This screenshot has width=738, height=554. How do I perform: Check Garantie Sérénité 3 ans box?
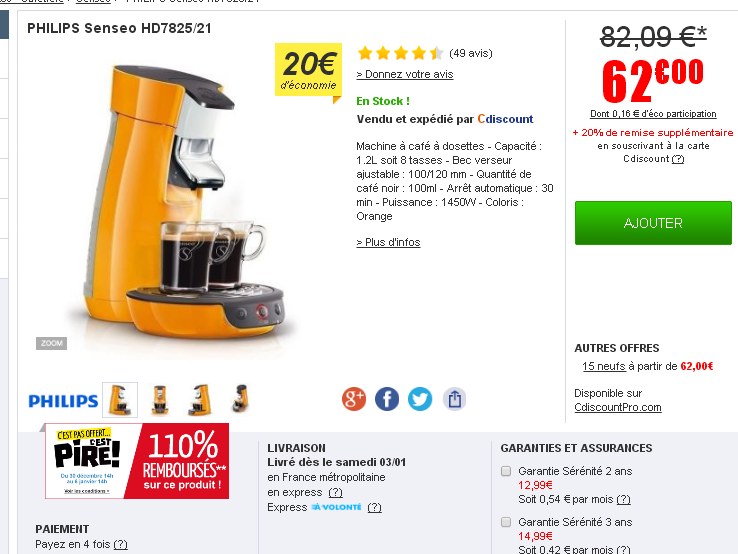[506, 522]
